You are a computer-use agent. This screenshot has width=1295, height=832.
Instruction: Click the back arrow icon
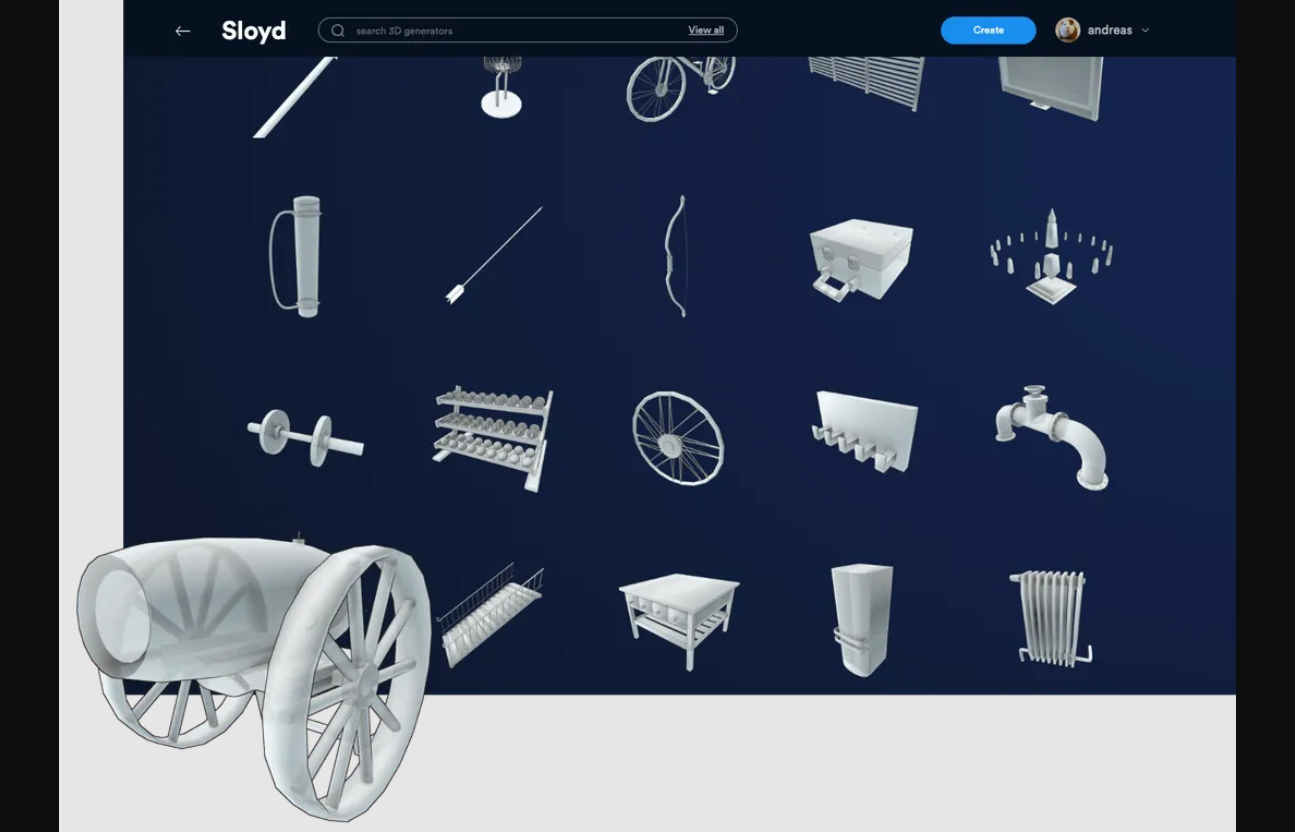click(182, 31)
